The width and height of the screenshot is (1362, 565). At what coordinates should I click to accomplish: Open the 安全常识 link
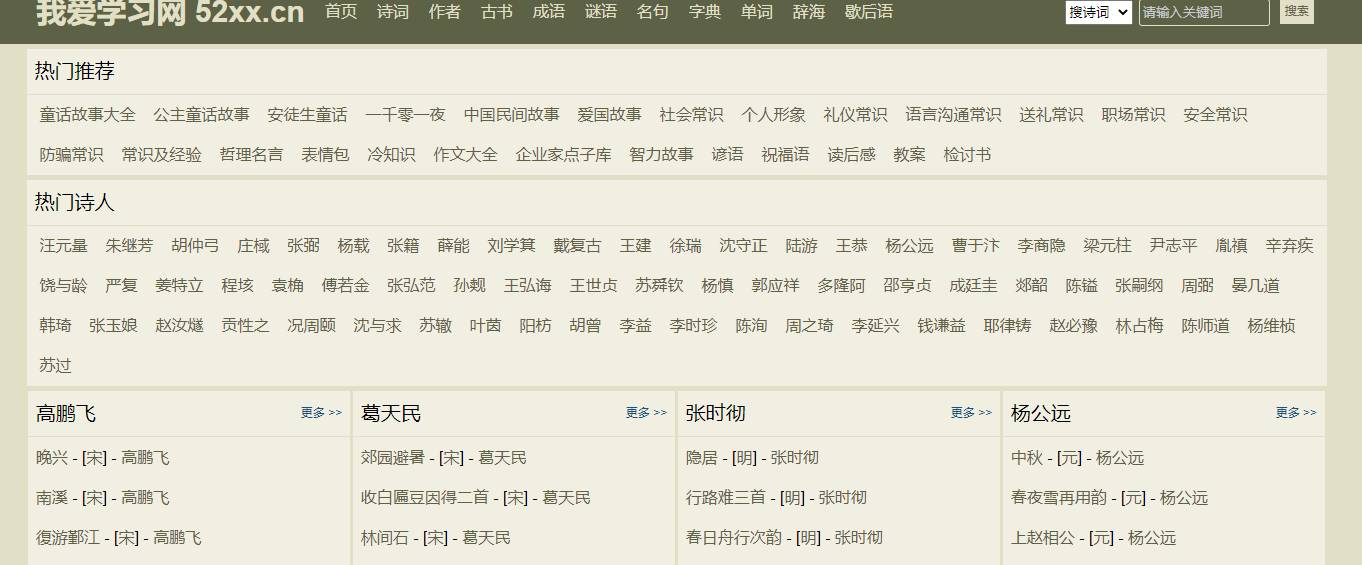coord(1216,115)
